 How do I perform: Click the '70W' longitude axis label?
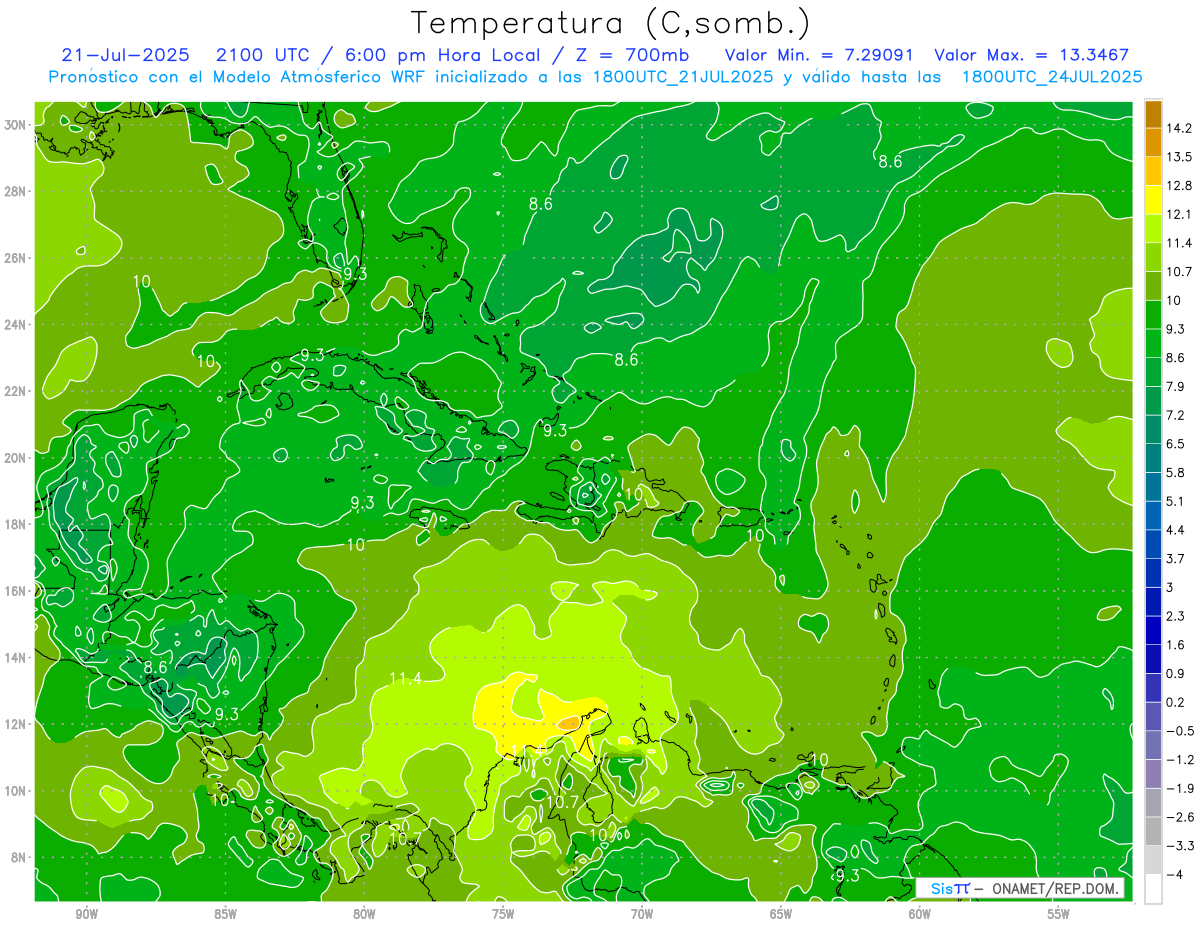point(642,914)
